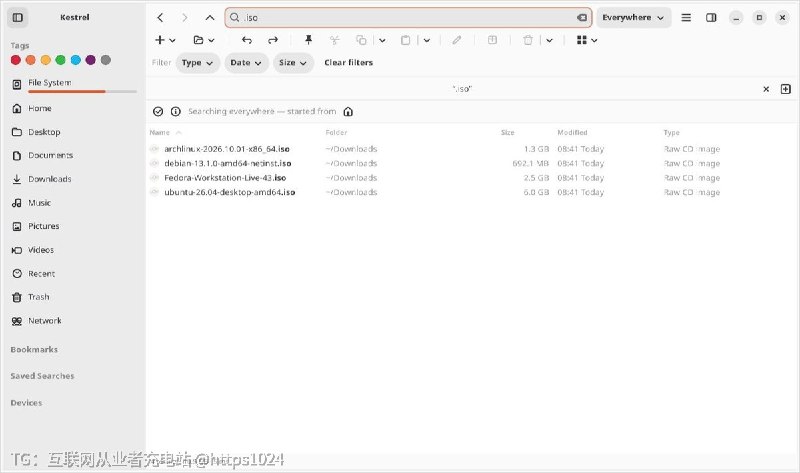Paste from clipboard icon
Screen dimensions: 800x473
pos(405,40)
